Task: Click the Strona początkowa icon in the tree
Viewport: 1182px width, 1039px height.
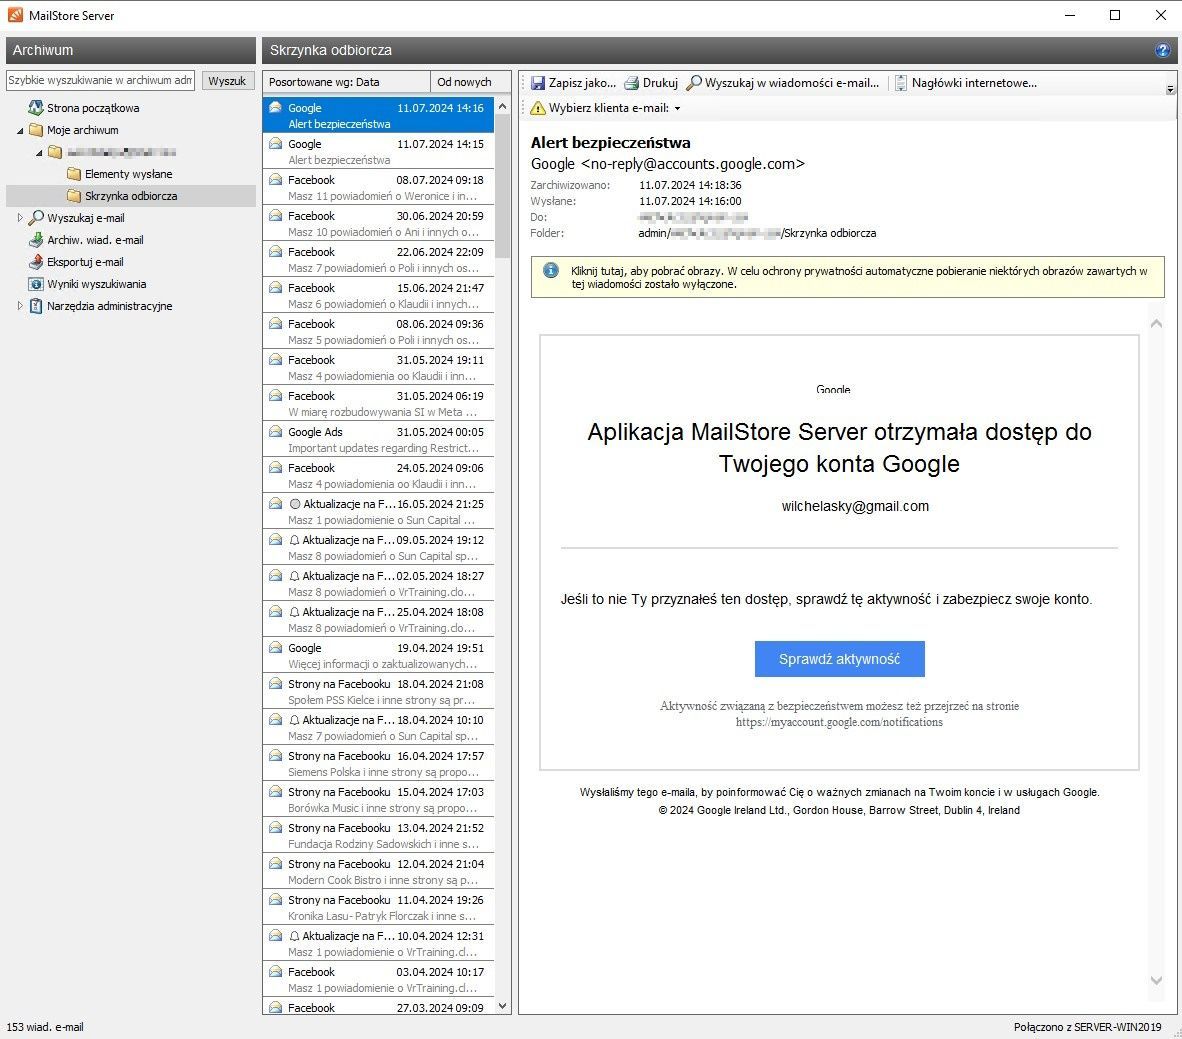Action: point(35,108)
